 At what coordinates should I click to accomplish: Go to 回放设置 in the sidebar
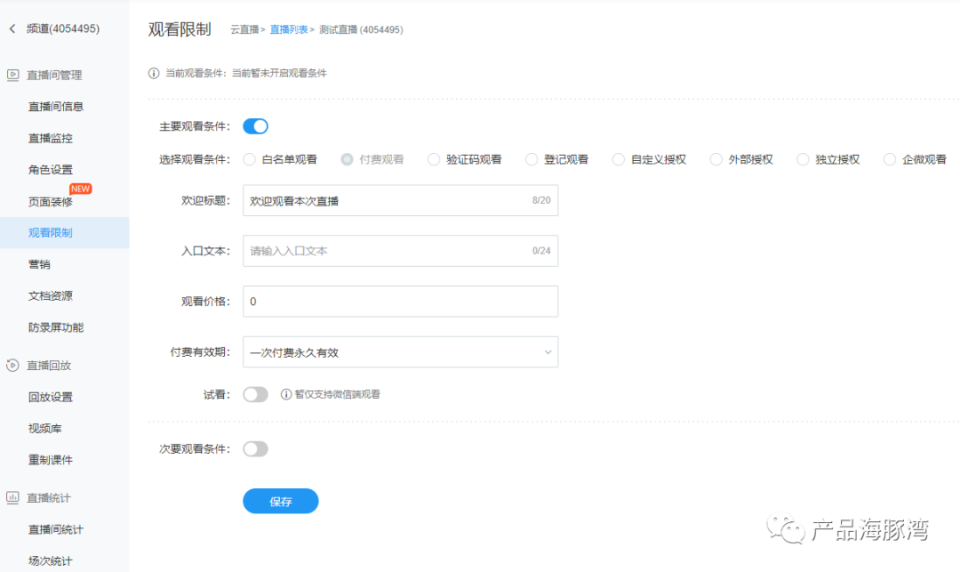[50, 397]
